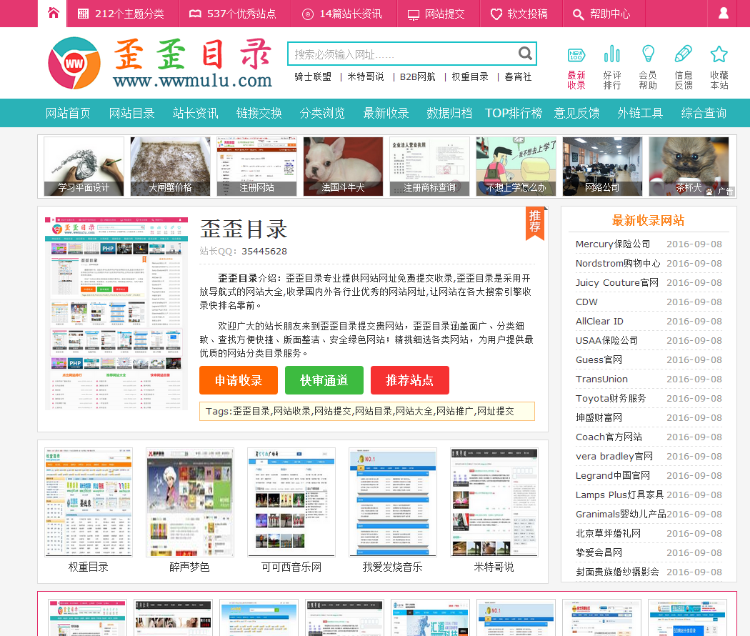
Task: Open the 链接交换 nav item
Action: pos(259,113)
